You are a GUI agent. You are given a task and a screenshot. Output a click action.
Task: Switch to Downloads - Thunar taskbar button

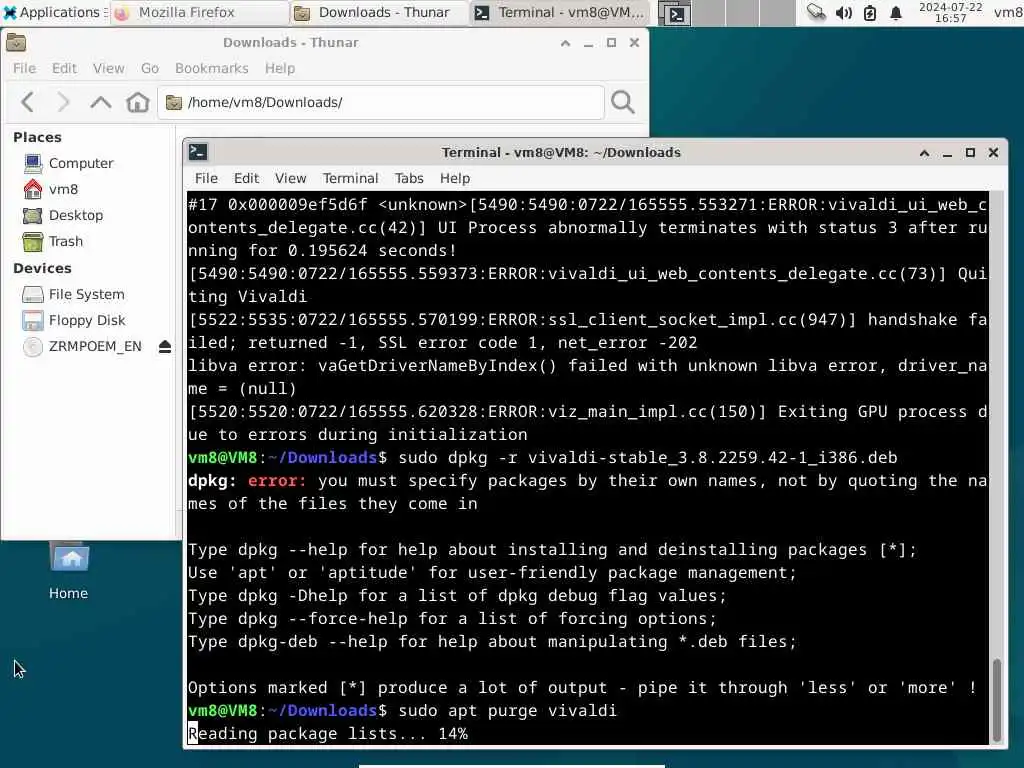pyautogui.click(x=379, y=12)
